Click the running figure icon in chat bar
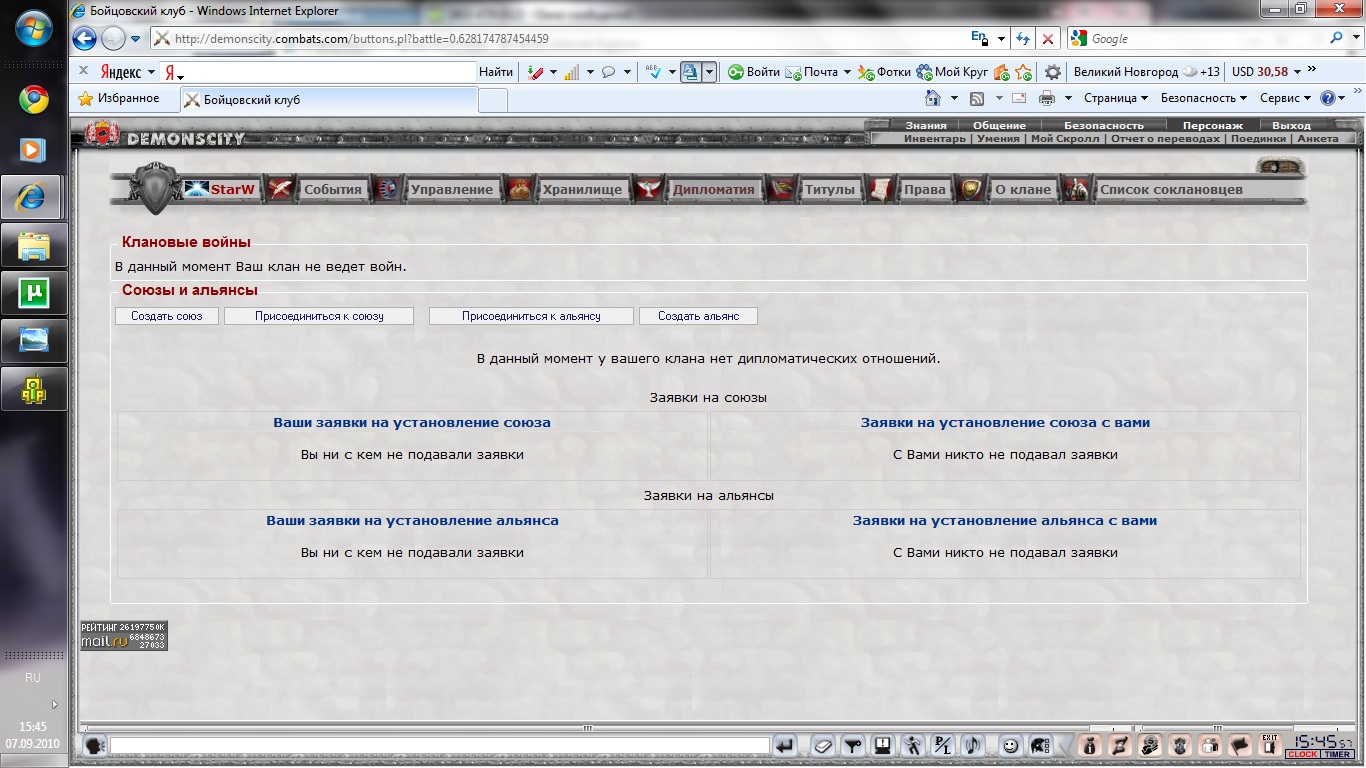1366x768 pixels. pyautogui.click(x=913, y=745)
